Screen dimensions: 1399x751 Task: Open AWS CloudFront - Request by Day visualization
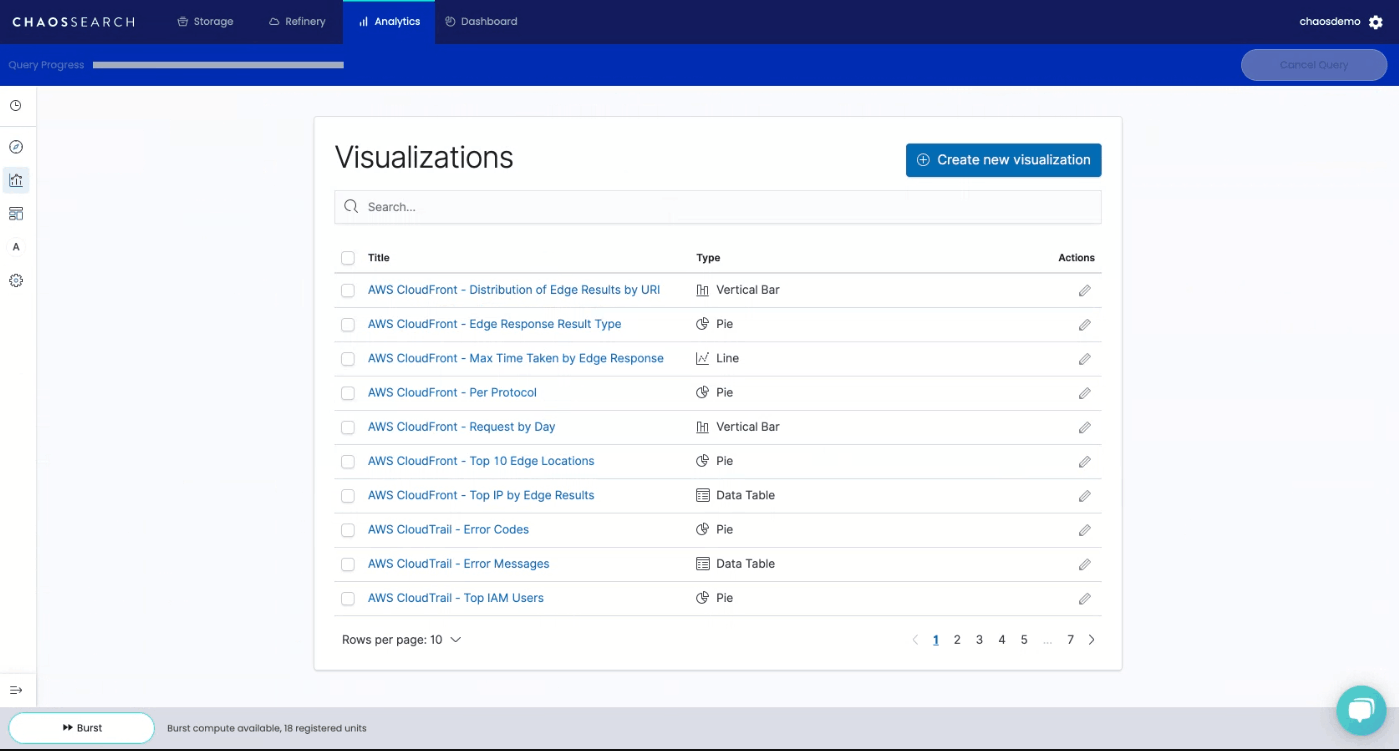(x=461, y=426)
